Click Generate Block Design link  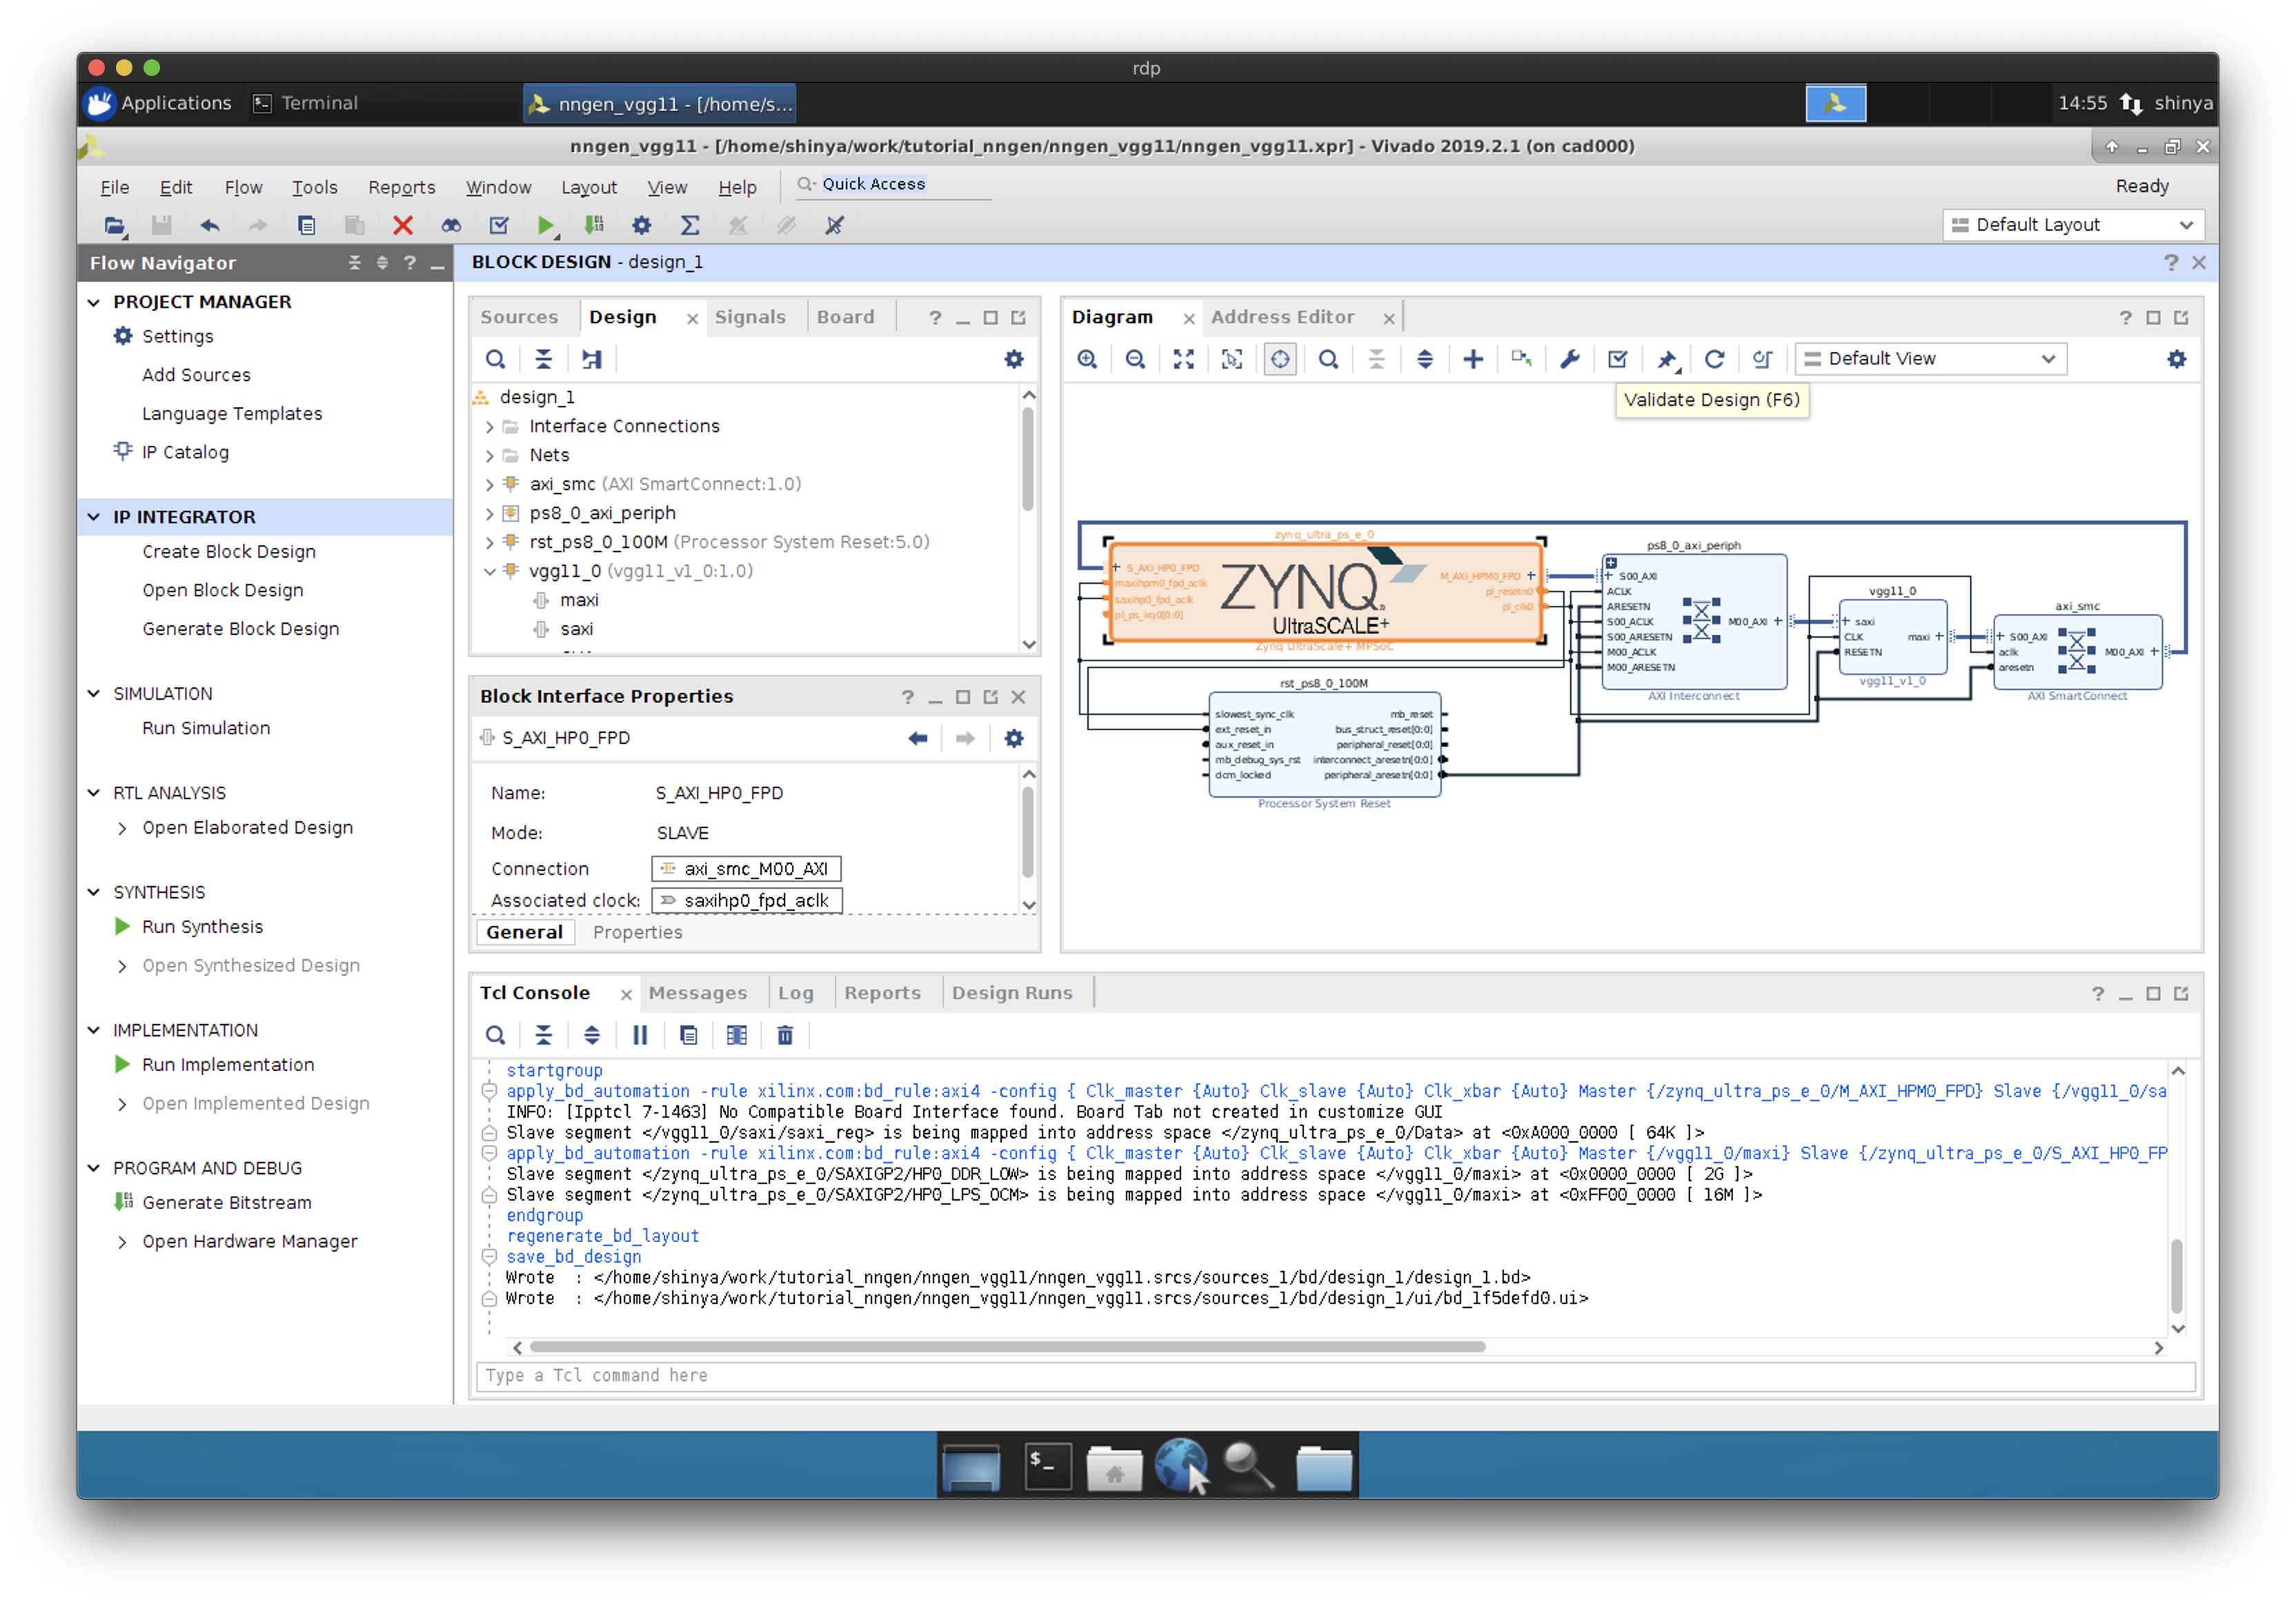(240, 629)
